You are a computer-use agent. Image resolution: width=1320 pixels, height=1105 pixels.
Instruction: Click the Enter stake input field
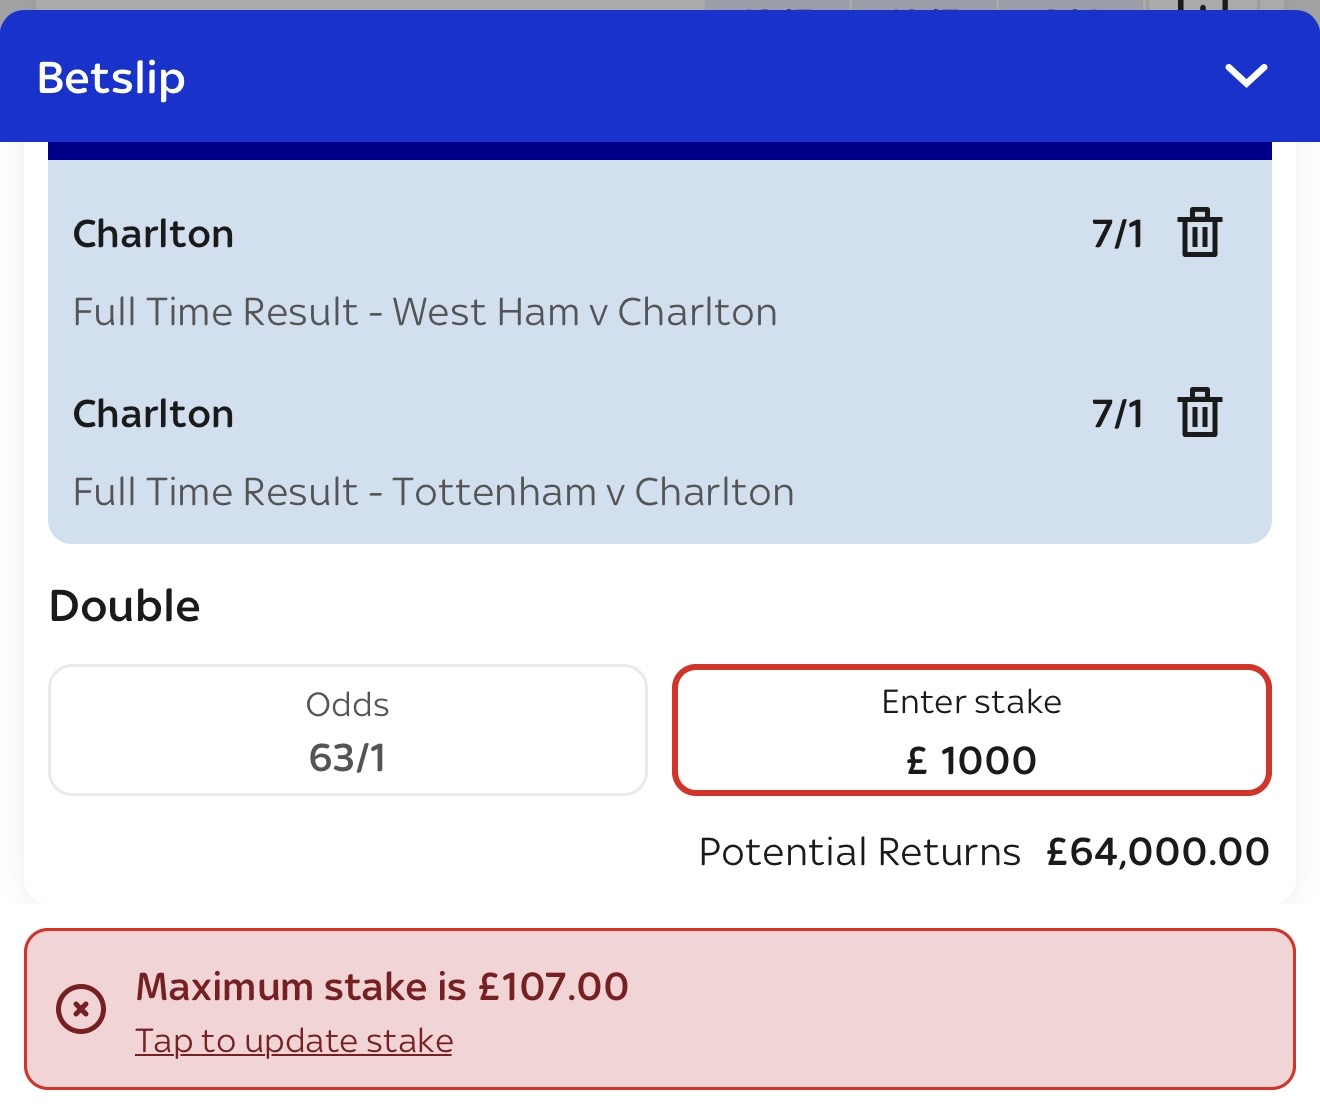pyautogui.click(x=971, y=730)
